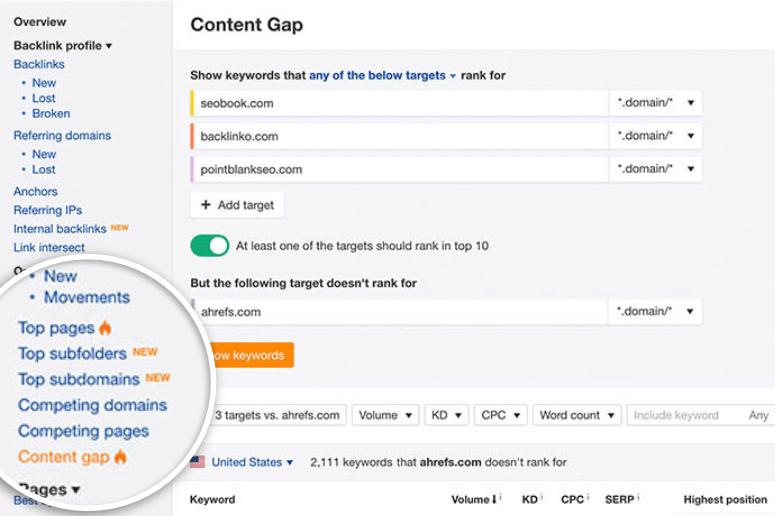Open the CPC filter dropdown
The width and height of the screenshot is (775, 516).
pos(501,415)
